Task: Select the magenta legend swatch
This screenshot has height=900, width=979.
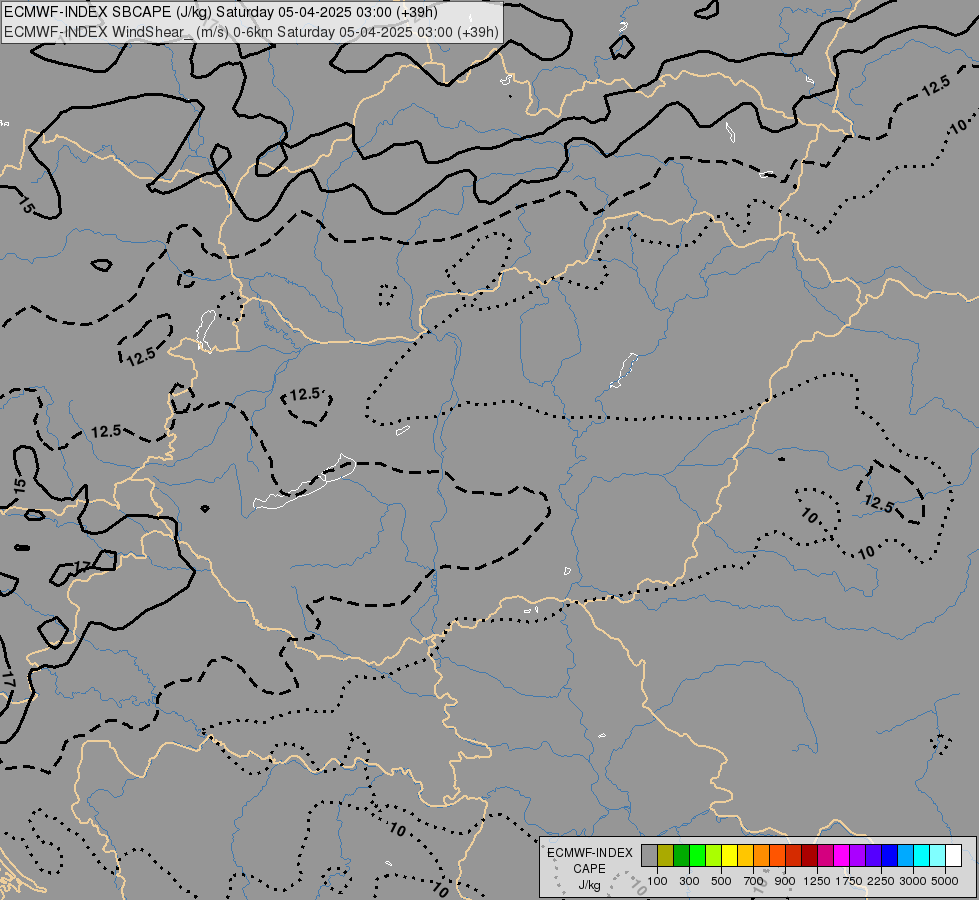Action: [x=841, y=856]
